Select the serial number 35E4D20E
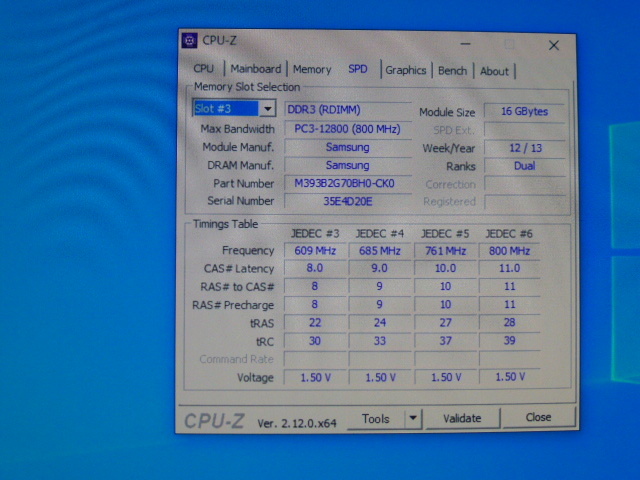 click(347, 201)
